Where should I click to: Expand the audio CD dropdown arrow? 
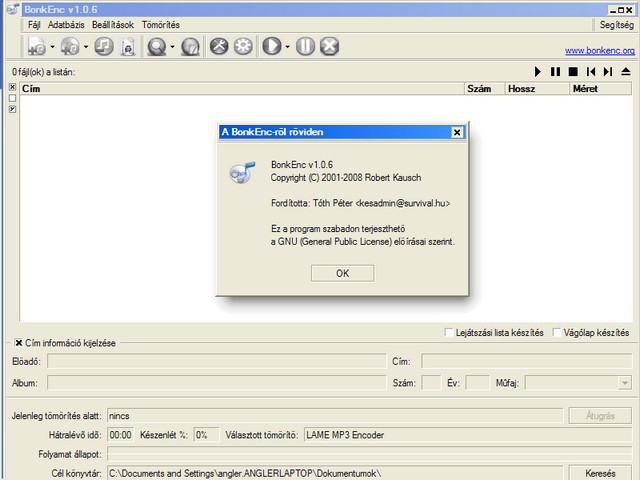tap(86, 47)
